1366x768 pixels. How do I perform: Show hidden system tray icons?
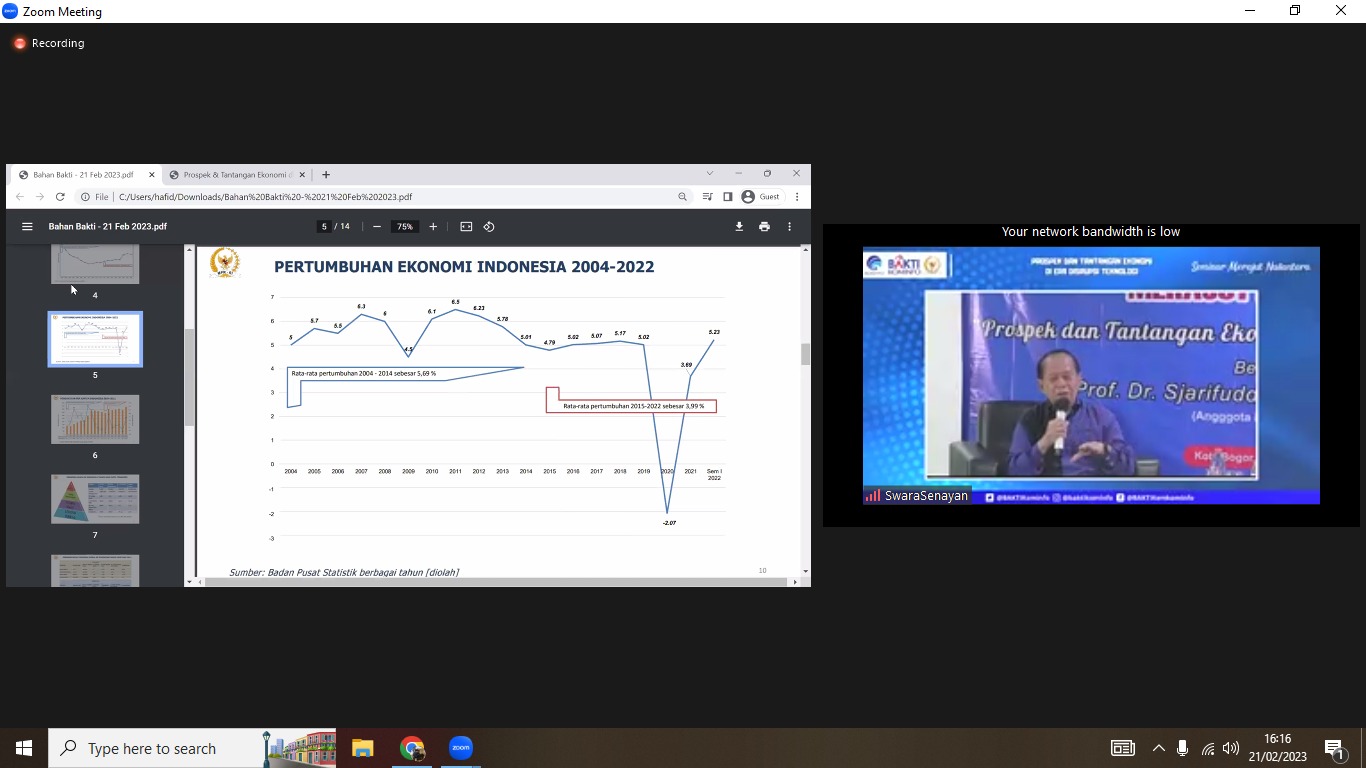click(1158, 748)
